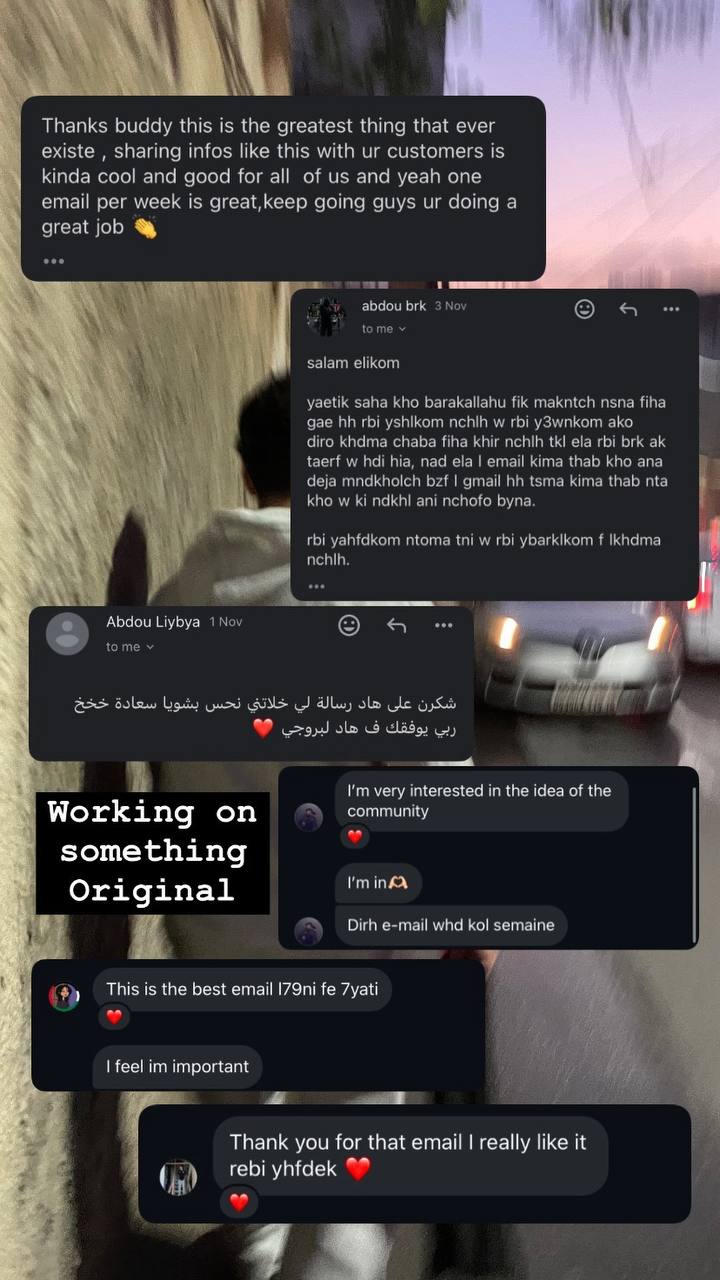Open the abdou brk sender avatar

coord(326,316)
